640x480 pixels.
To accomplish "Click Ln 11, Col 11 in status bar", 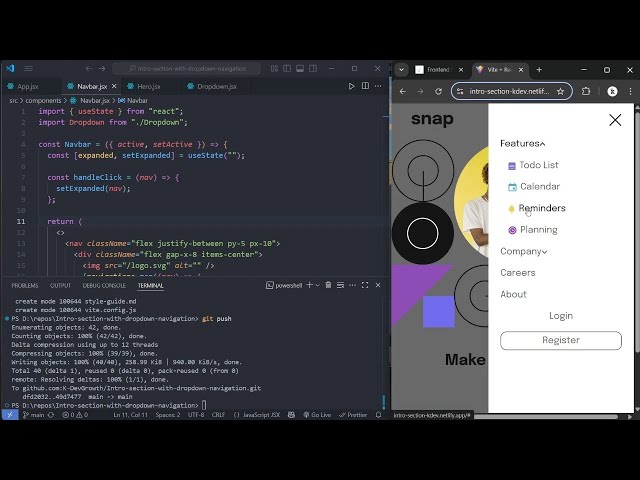I will (x=131, y=415).
